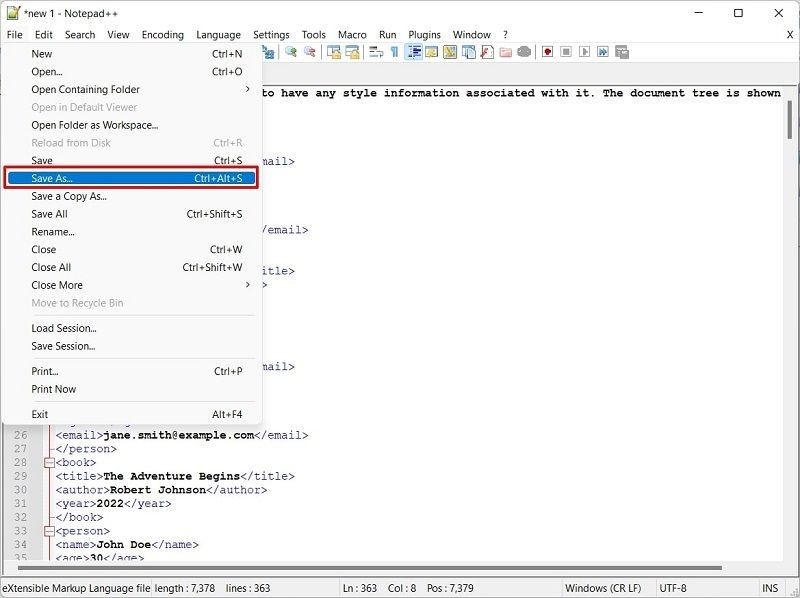
Task: Toggle the Show Indent Guide icon
Action: 413,52
